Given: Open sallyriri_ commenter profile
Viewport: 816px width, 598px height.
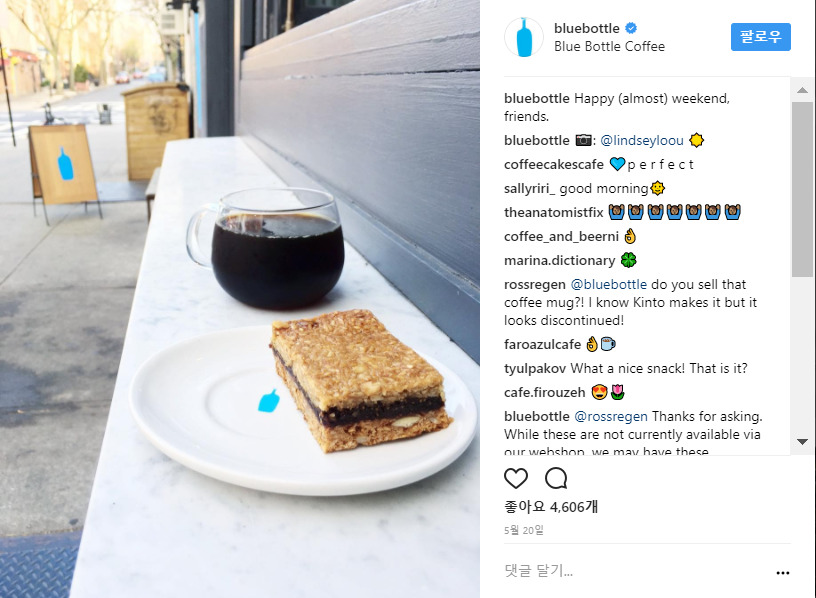Looking at the screenshot, I should pos(529,188).
